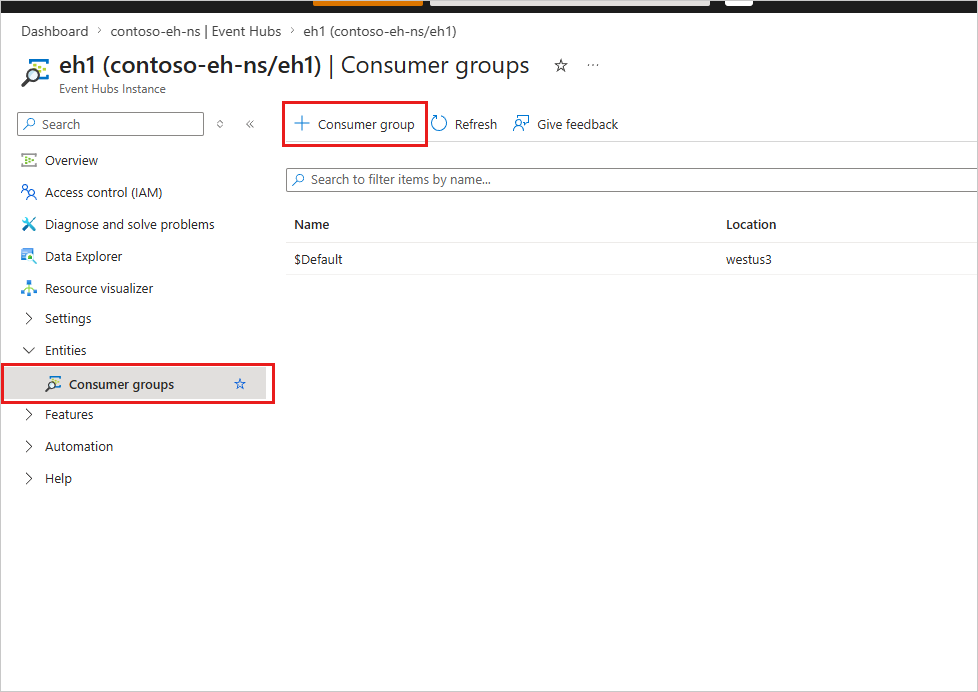Open the $Default consumer group row

point(631,259)
